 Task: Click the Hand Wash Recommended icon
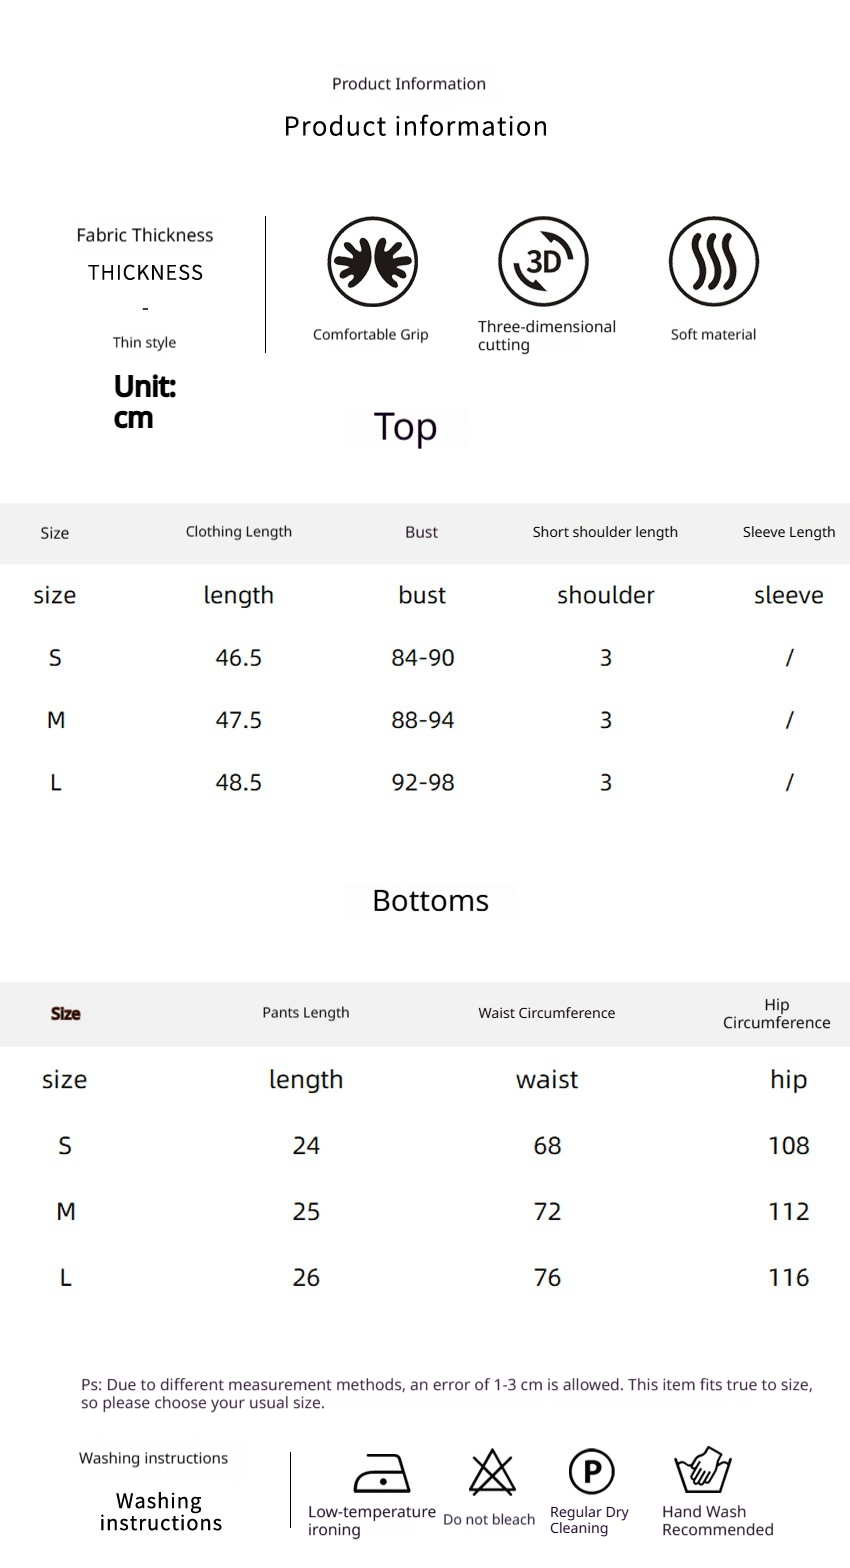pos(704,1469)
